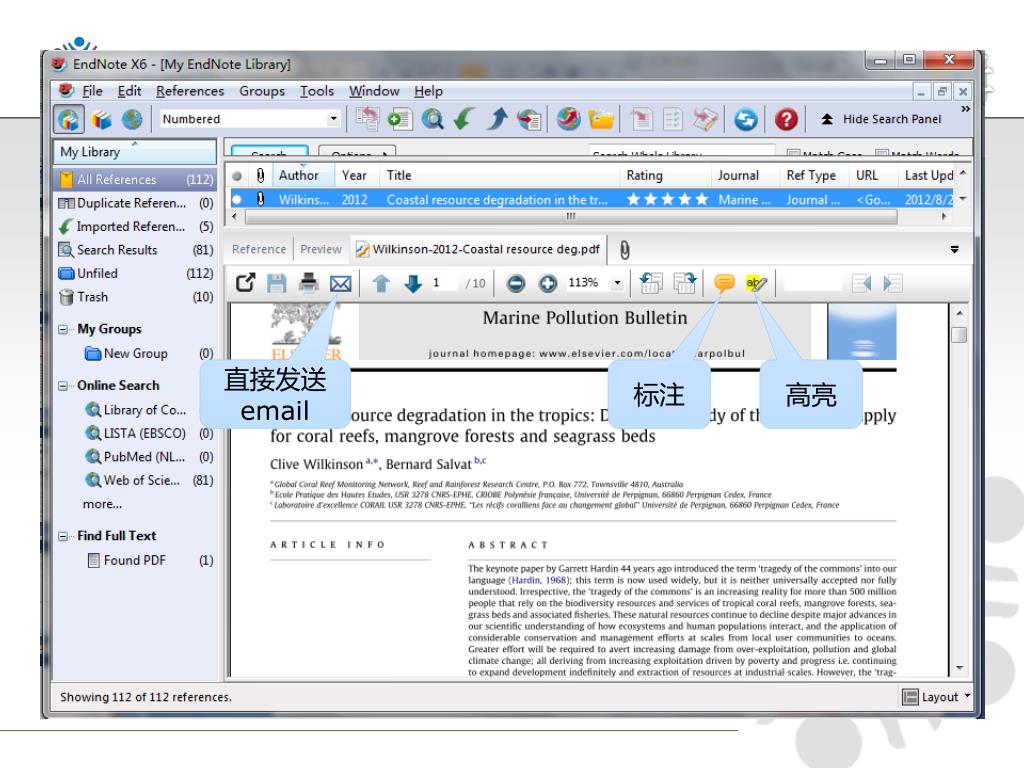
Task: Select the Wilkinson-2012 PDF tab
Action: (x=478, y=249)
